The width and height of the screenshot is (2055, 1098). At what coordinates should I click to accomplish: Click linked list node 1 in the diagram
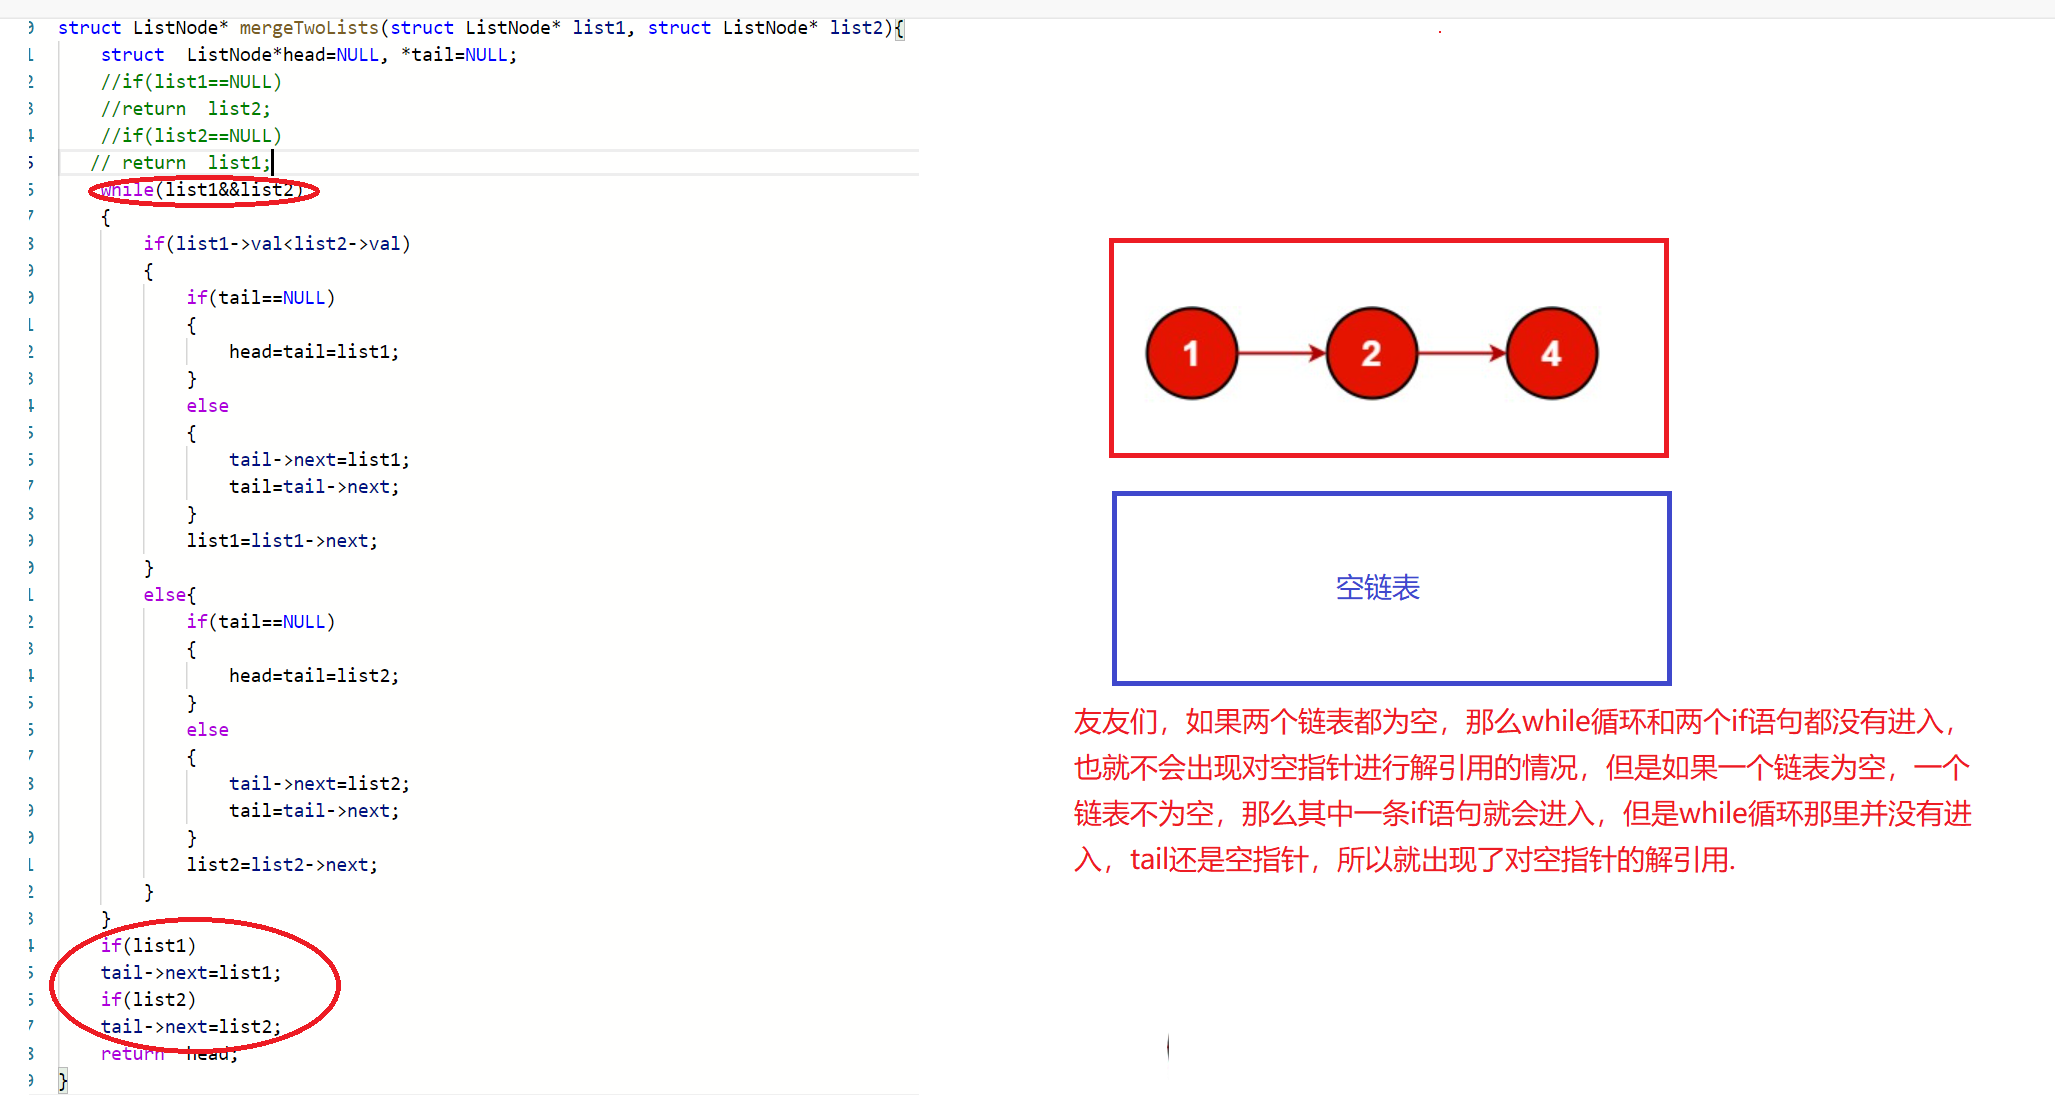[1191, 353]
